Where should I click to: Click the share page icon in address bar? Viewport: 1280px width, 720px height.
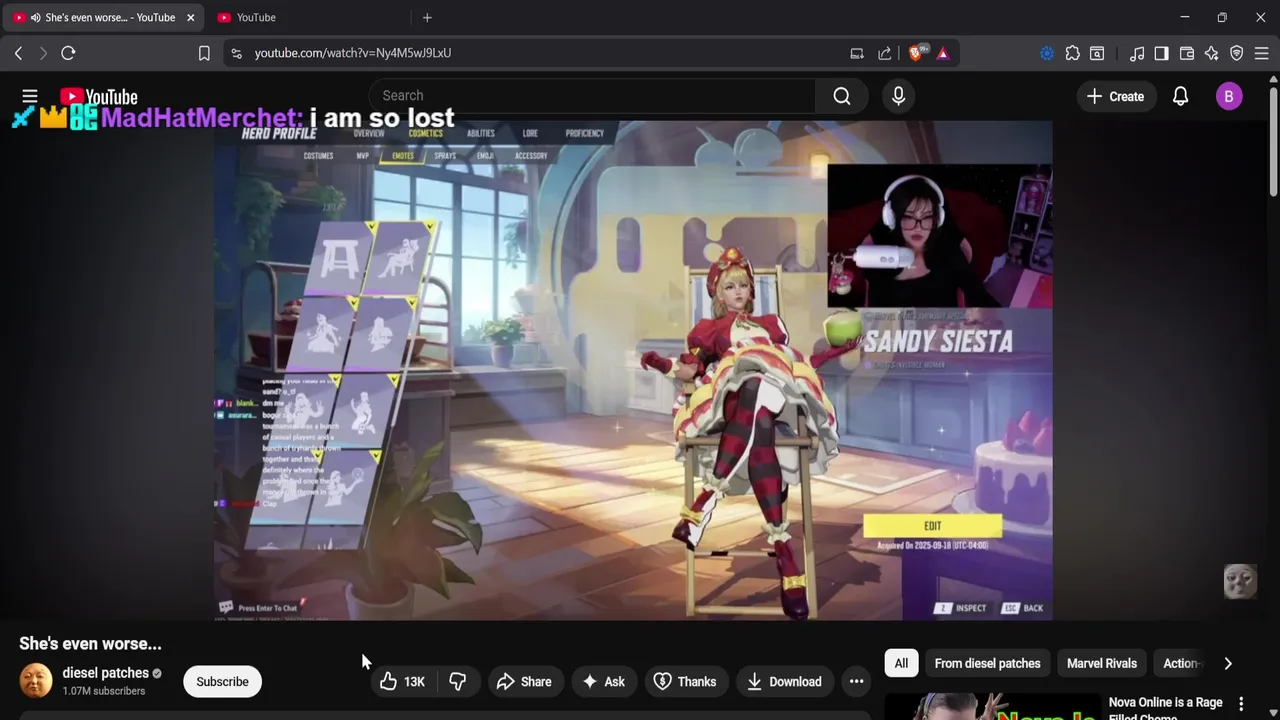[x=885, y=53]
